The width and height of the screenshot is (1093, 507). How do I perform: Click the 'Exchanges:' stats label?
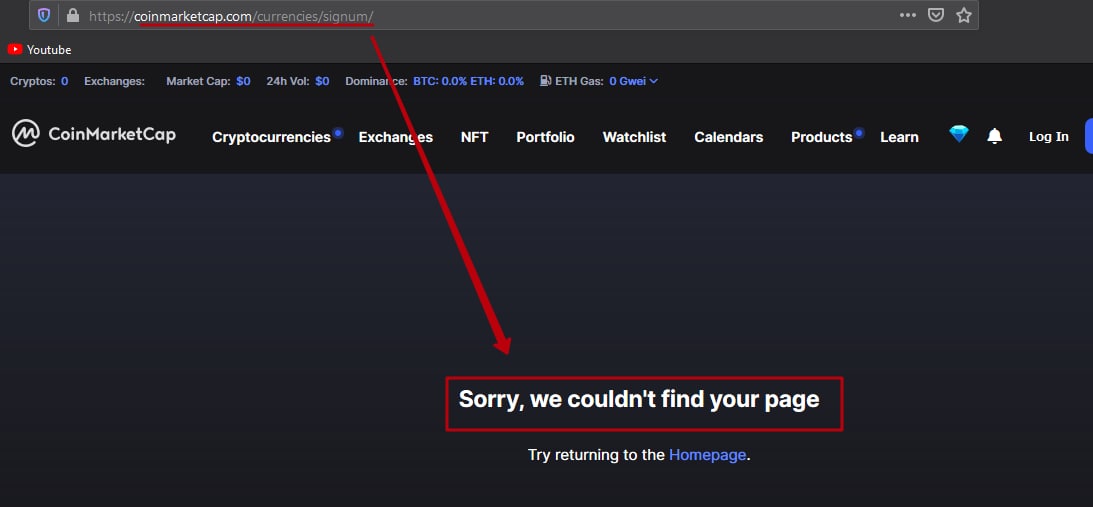point(114,81)
